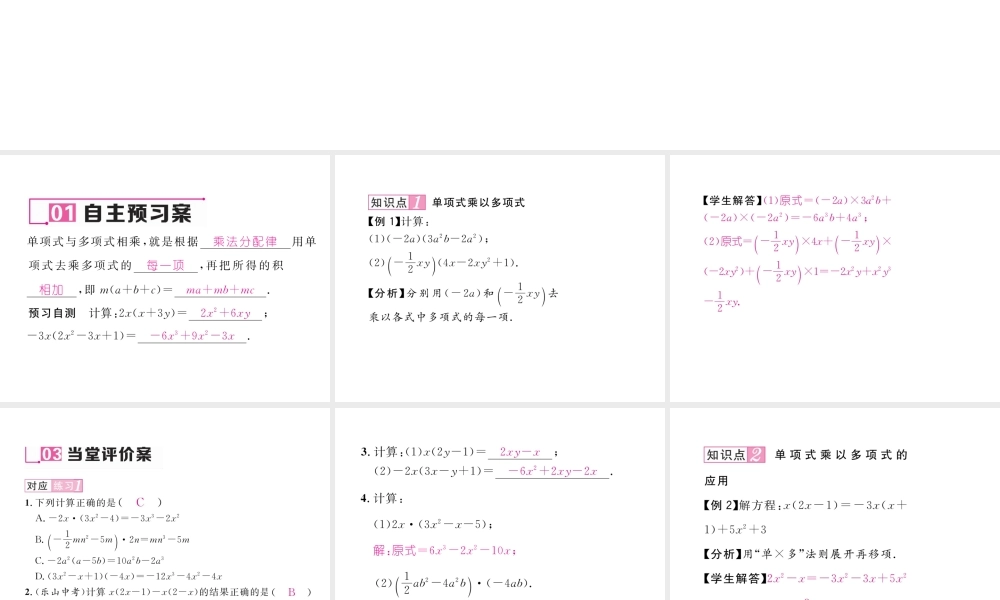Click expression (1)2x·(3x²−x−5)
Viewport: 1000px width, 600px height.
[433, 524]
